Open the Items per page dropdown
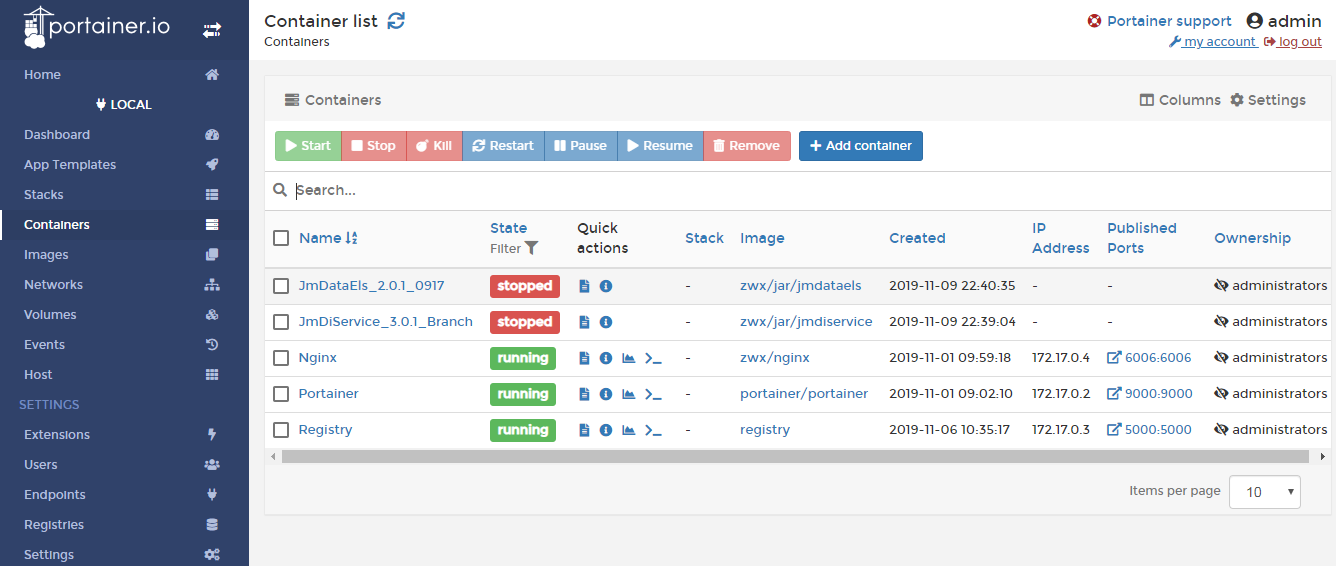1336x566 pixels. pos(1264,492)
